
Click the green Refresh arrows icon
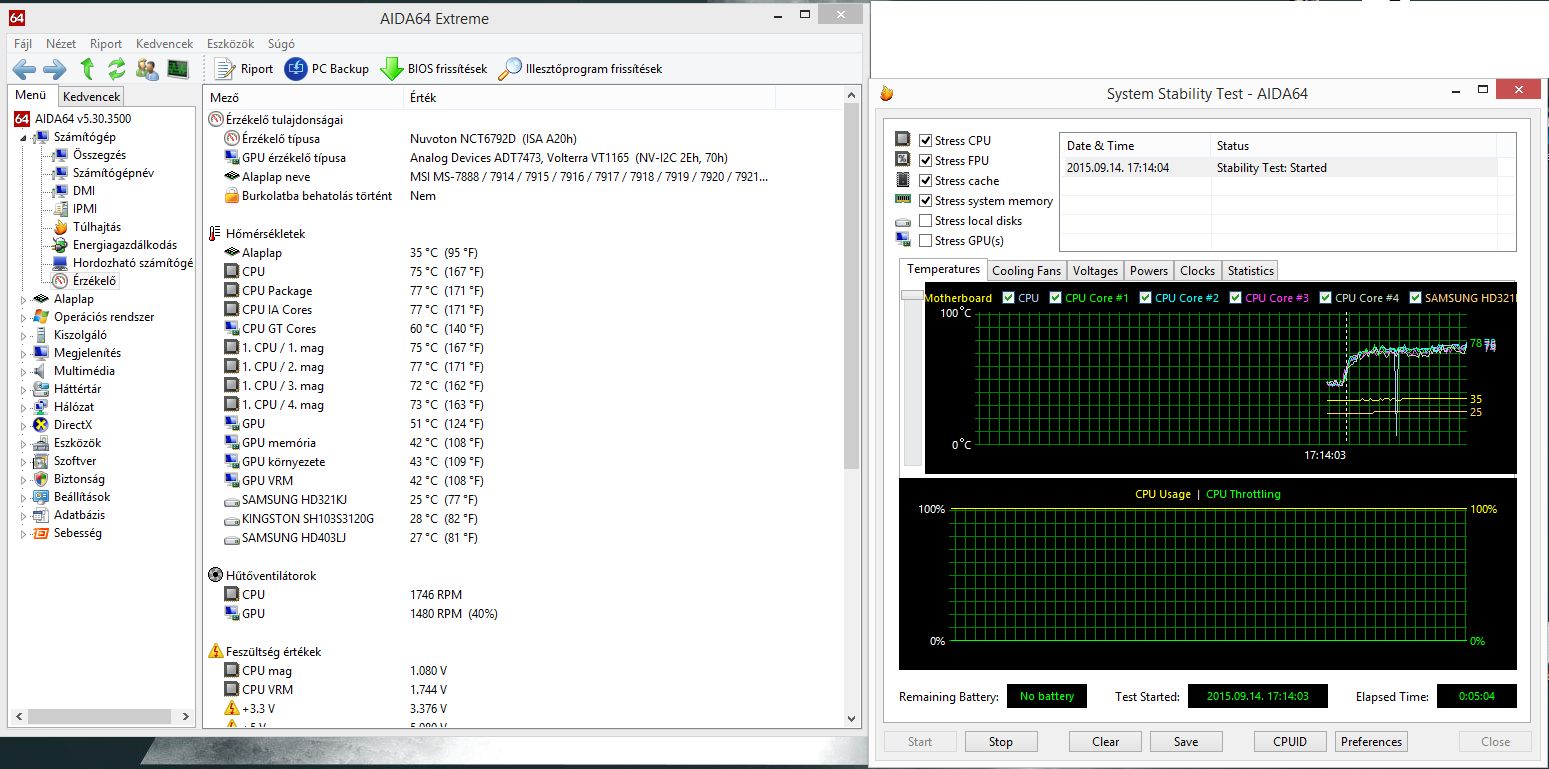coord(117,69)
